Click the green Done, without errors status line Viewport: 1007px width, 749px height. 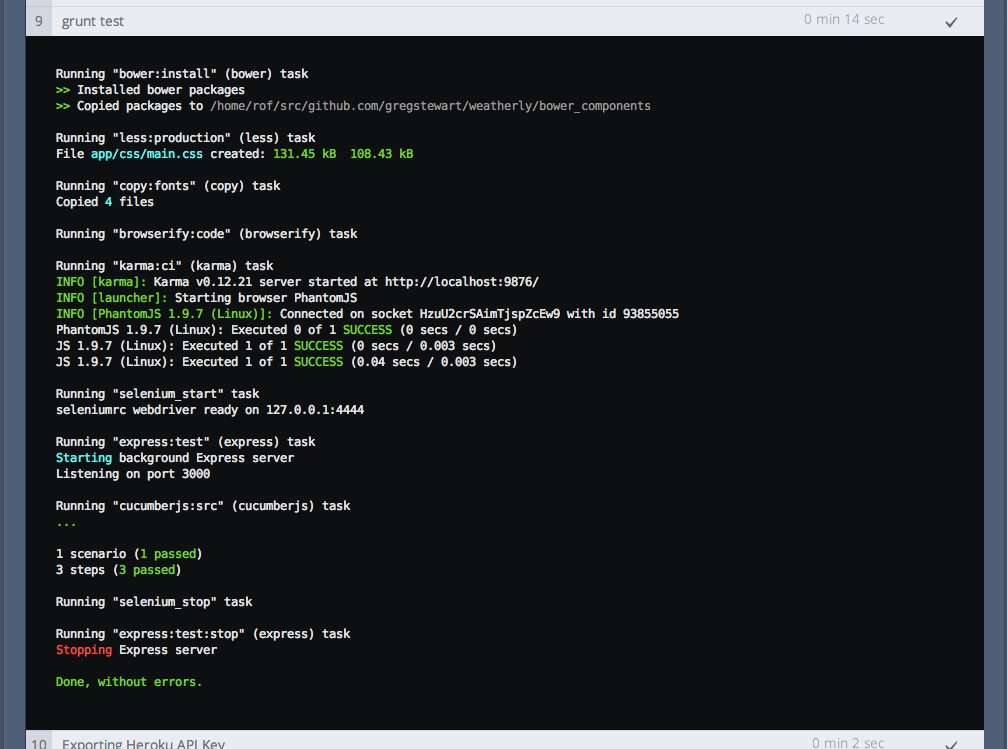click(127, 681)
